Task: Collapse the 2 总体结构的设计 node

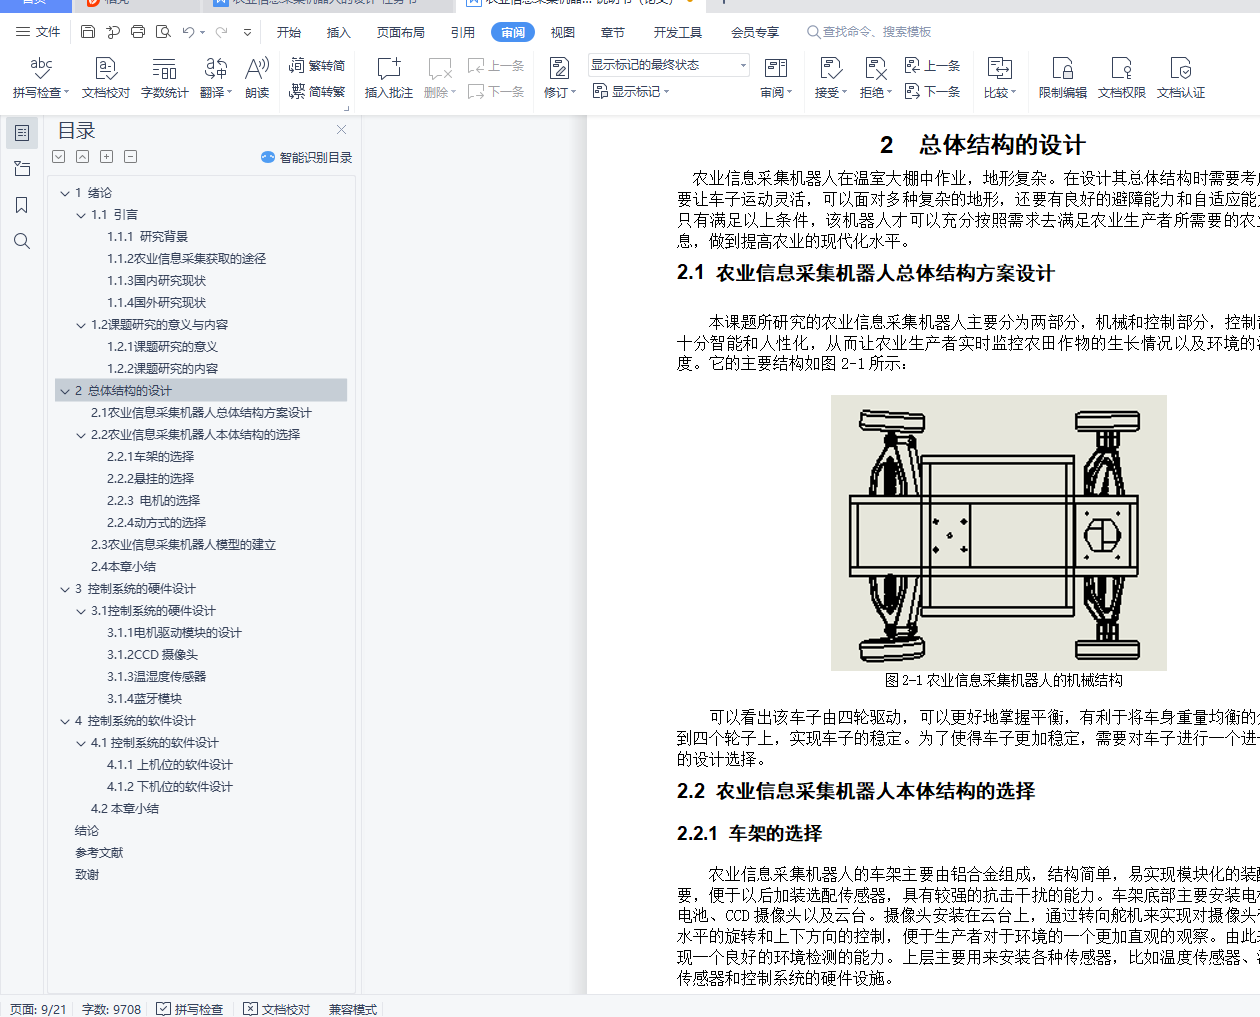Action: (x=65, y=391)
